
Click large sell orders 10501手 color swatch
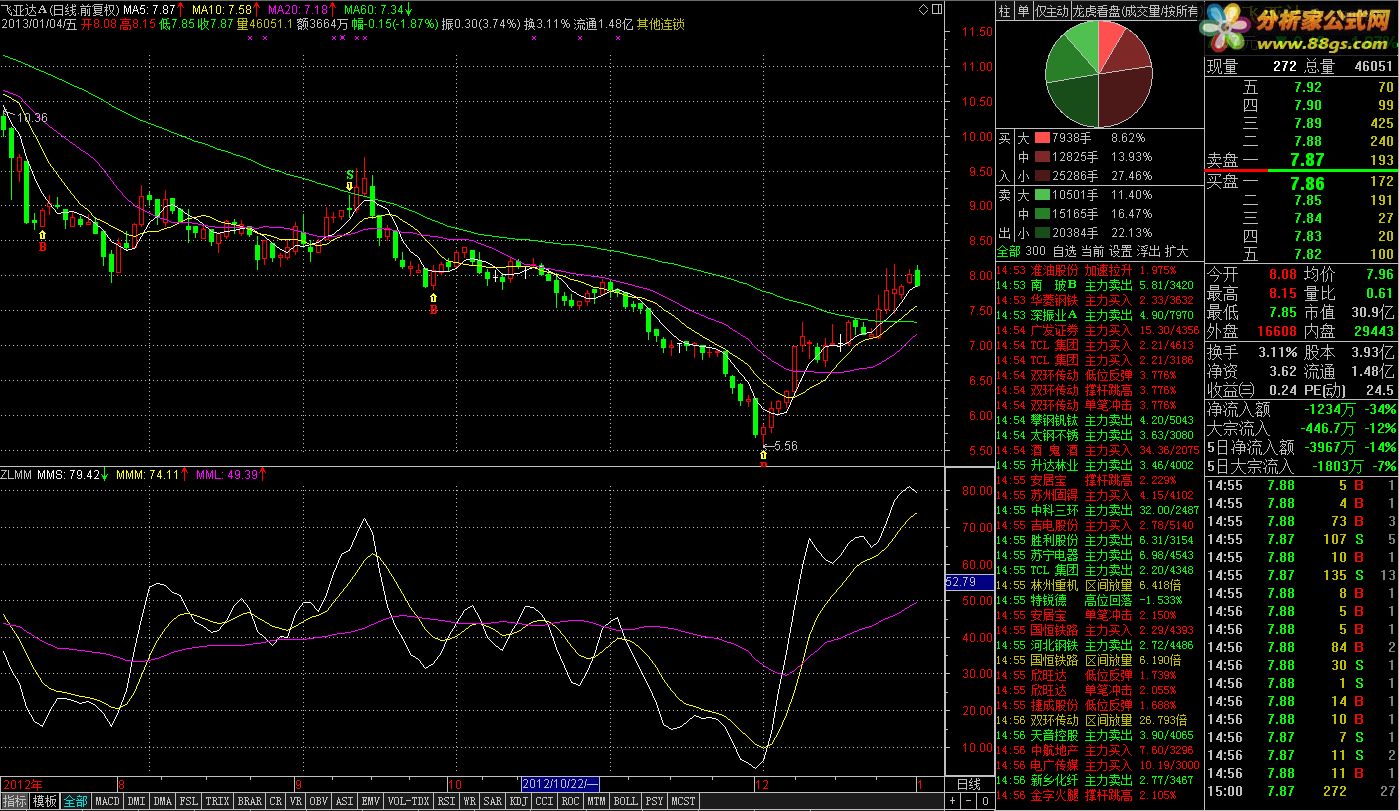coord(1042,194)
